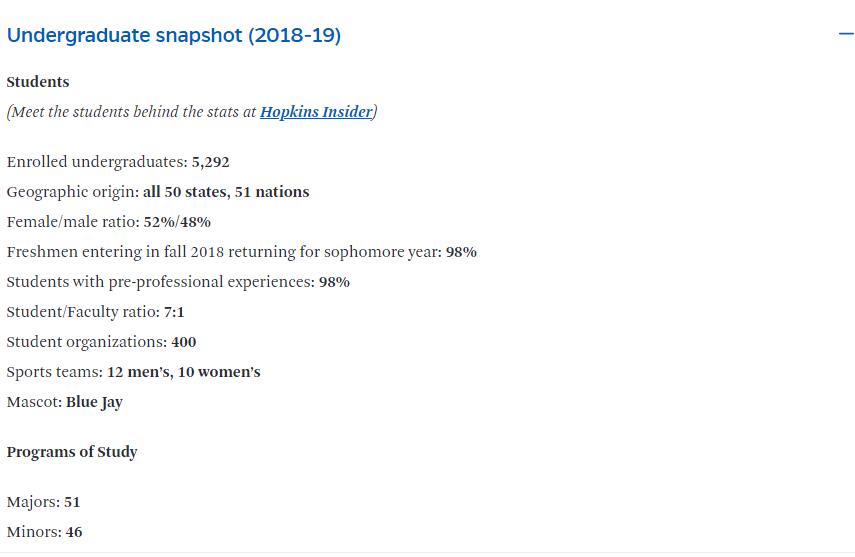
Task: Click the enrolled undergraduates figure 5,292
Action: pyautogui.click(x=211, y=162)
